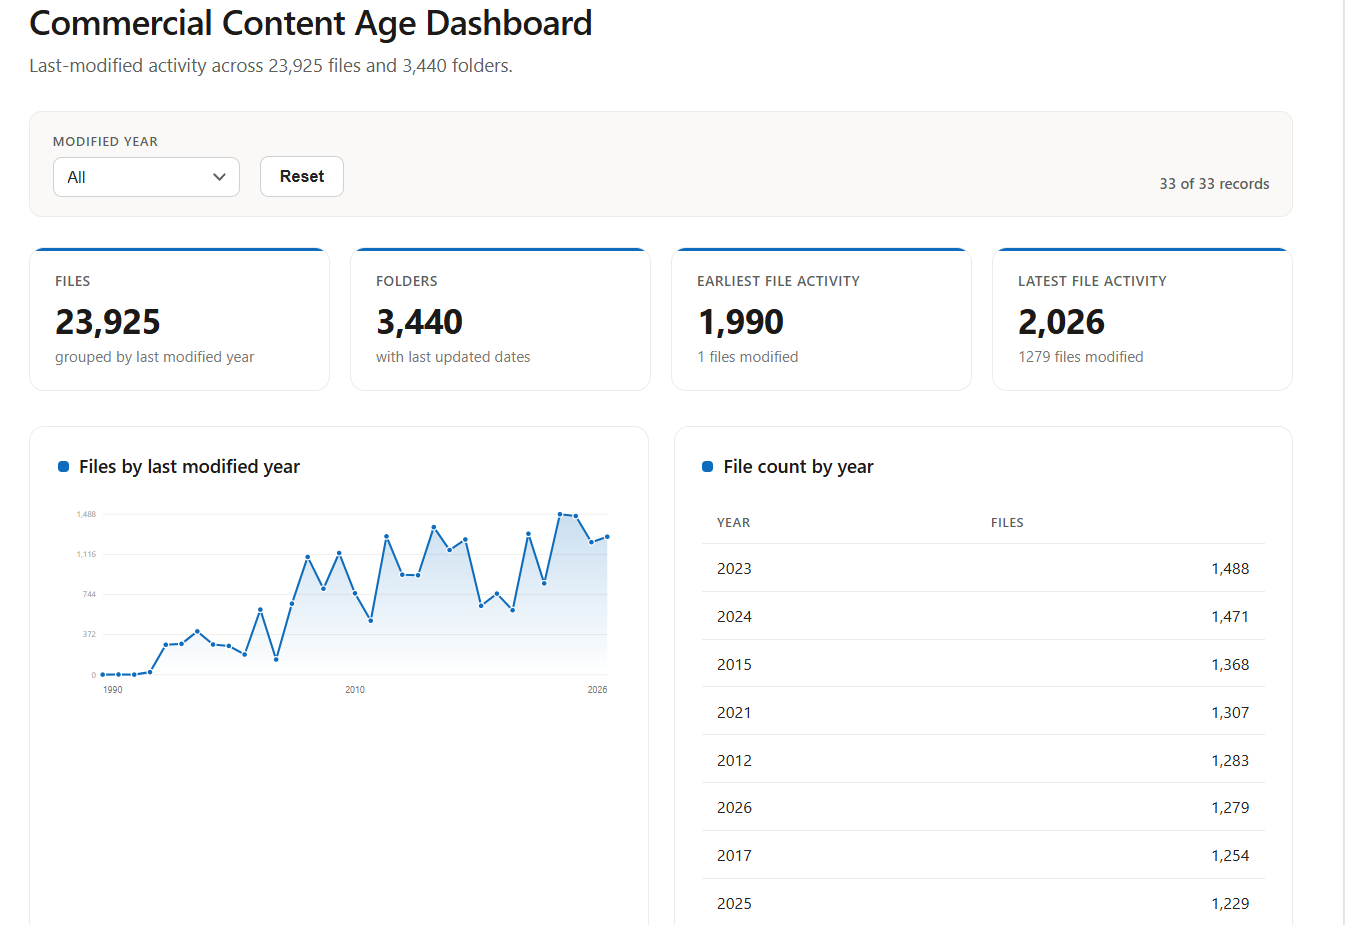Viewport: 1345px width, 925px height.
Task: Select the 2017 row with 1,254 files
Action: 983,855
